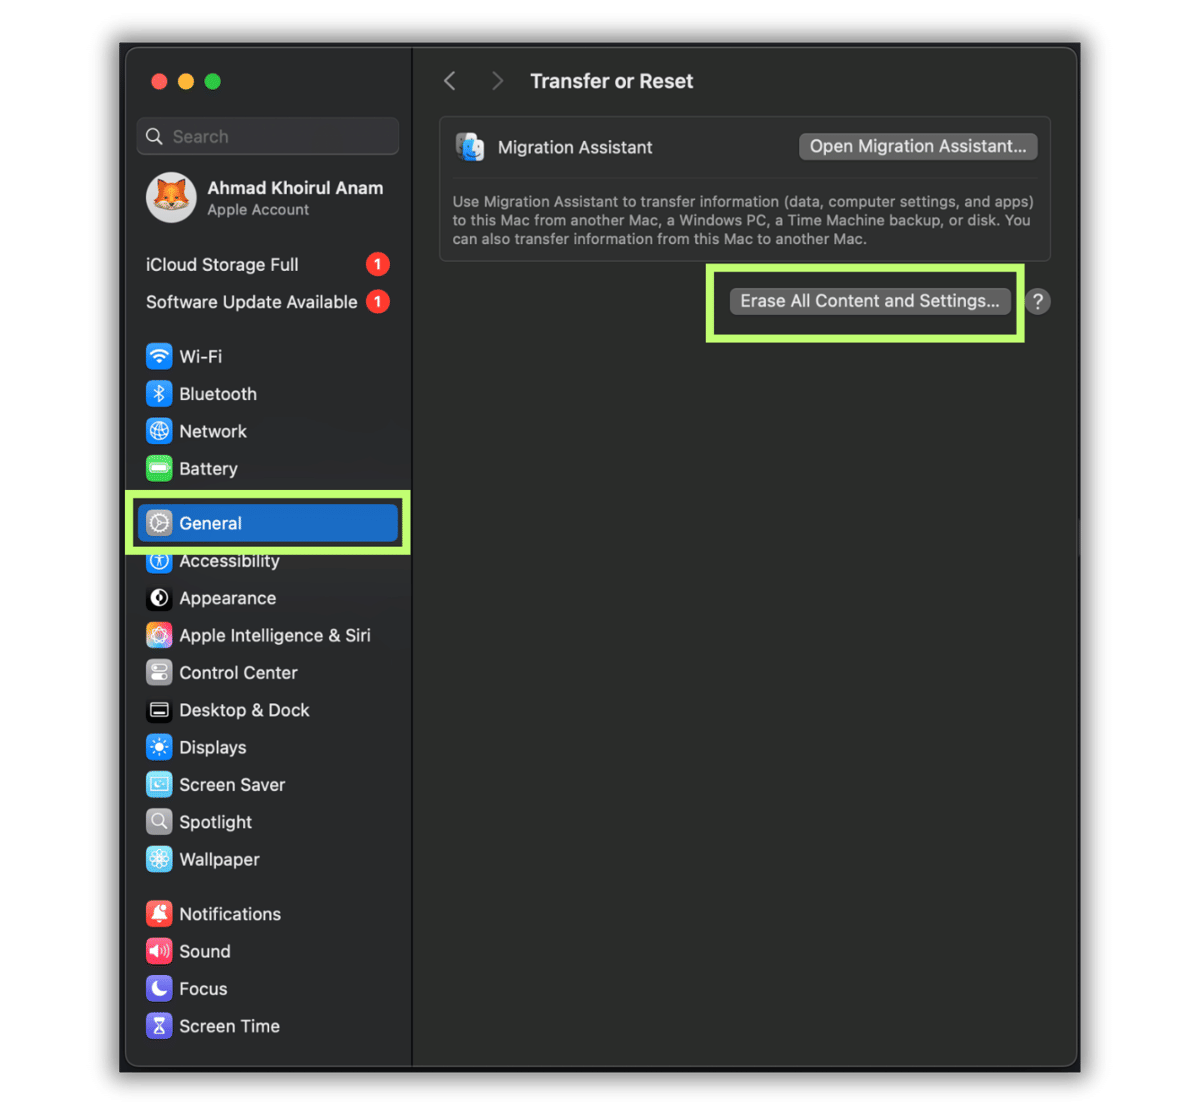Go back with the left chevron
The image size is (1200, 1115).
coord(450,81)
